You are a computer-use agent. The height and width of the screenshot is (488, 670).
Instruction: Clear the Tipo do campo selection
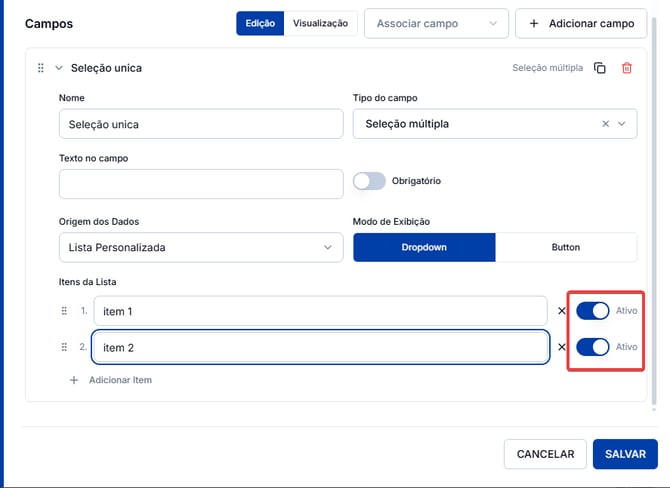605,124
